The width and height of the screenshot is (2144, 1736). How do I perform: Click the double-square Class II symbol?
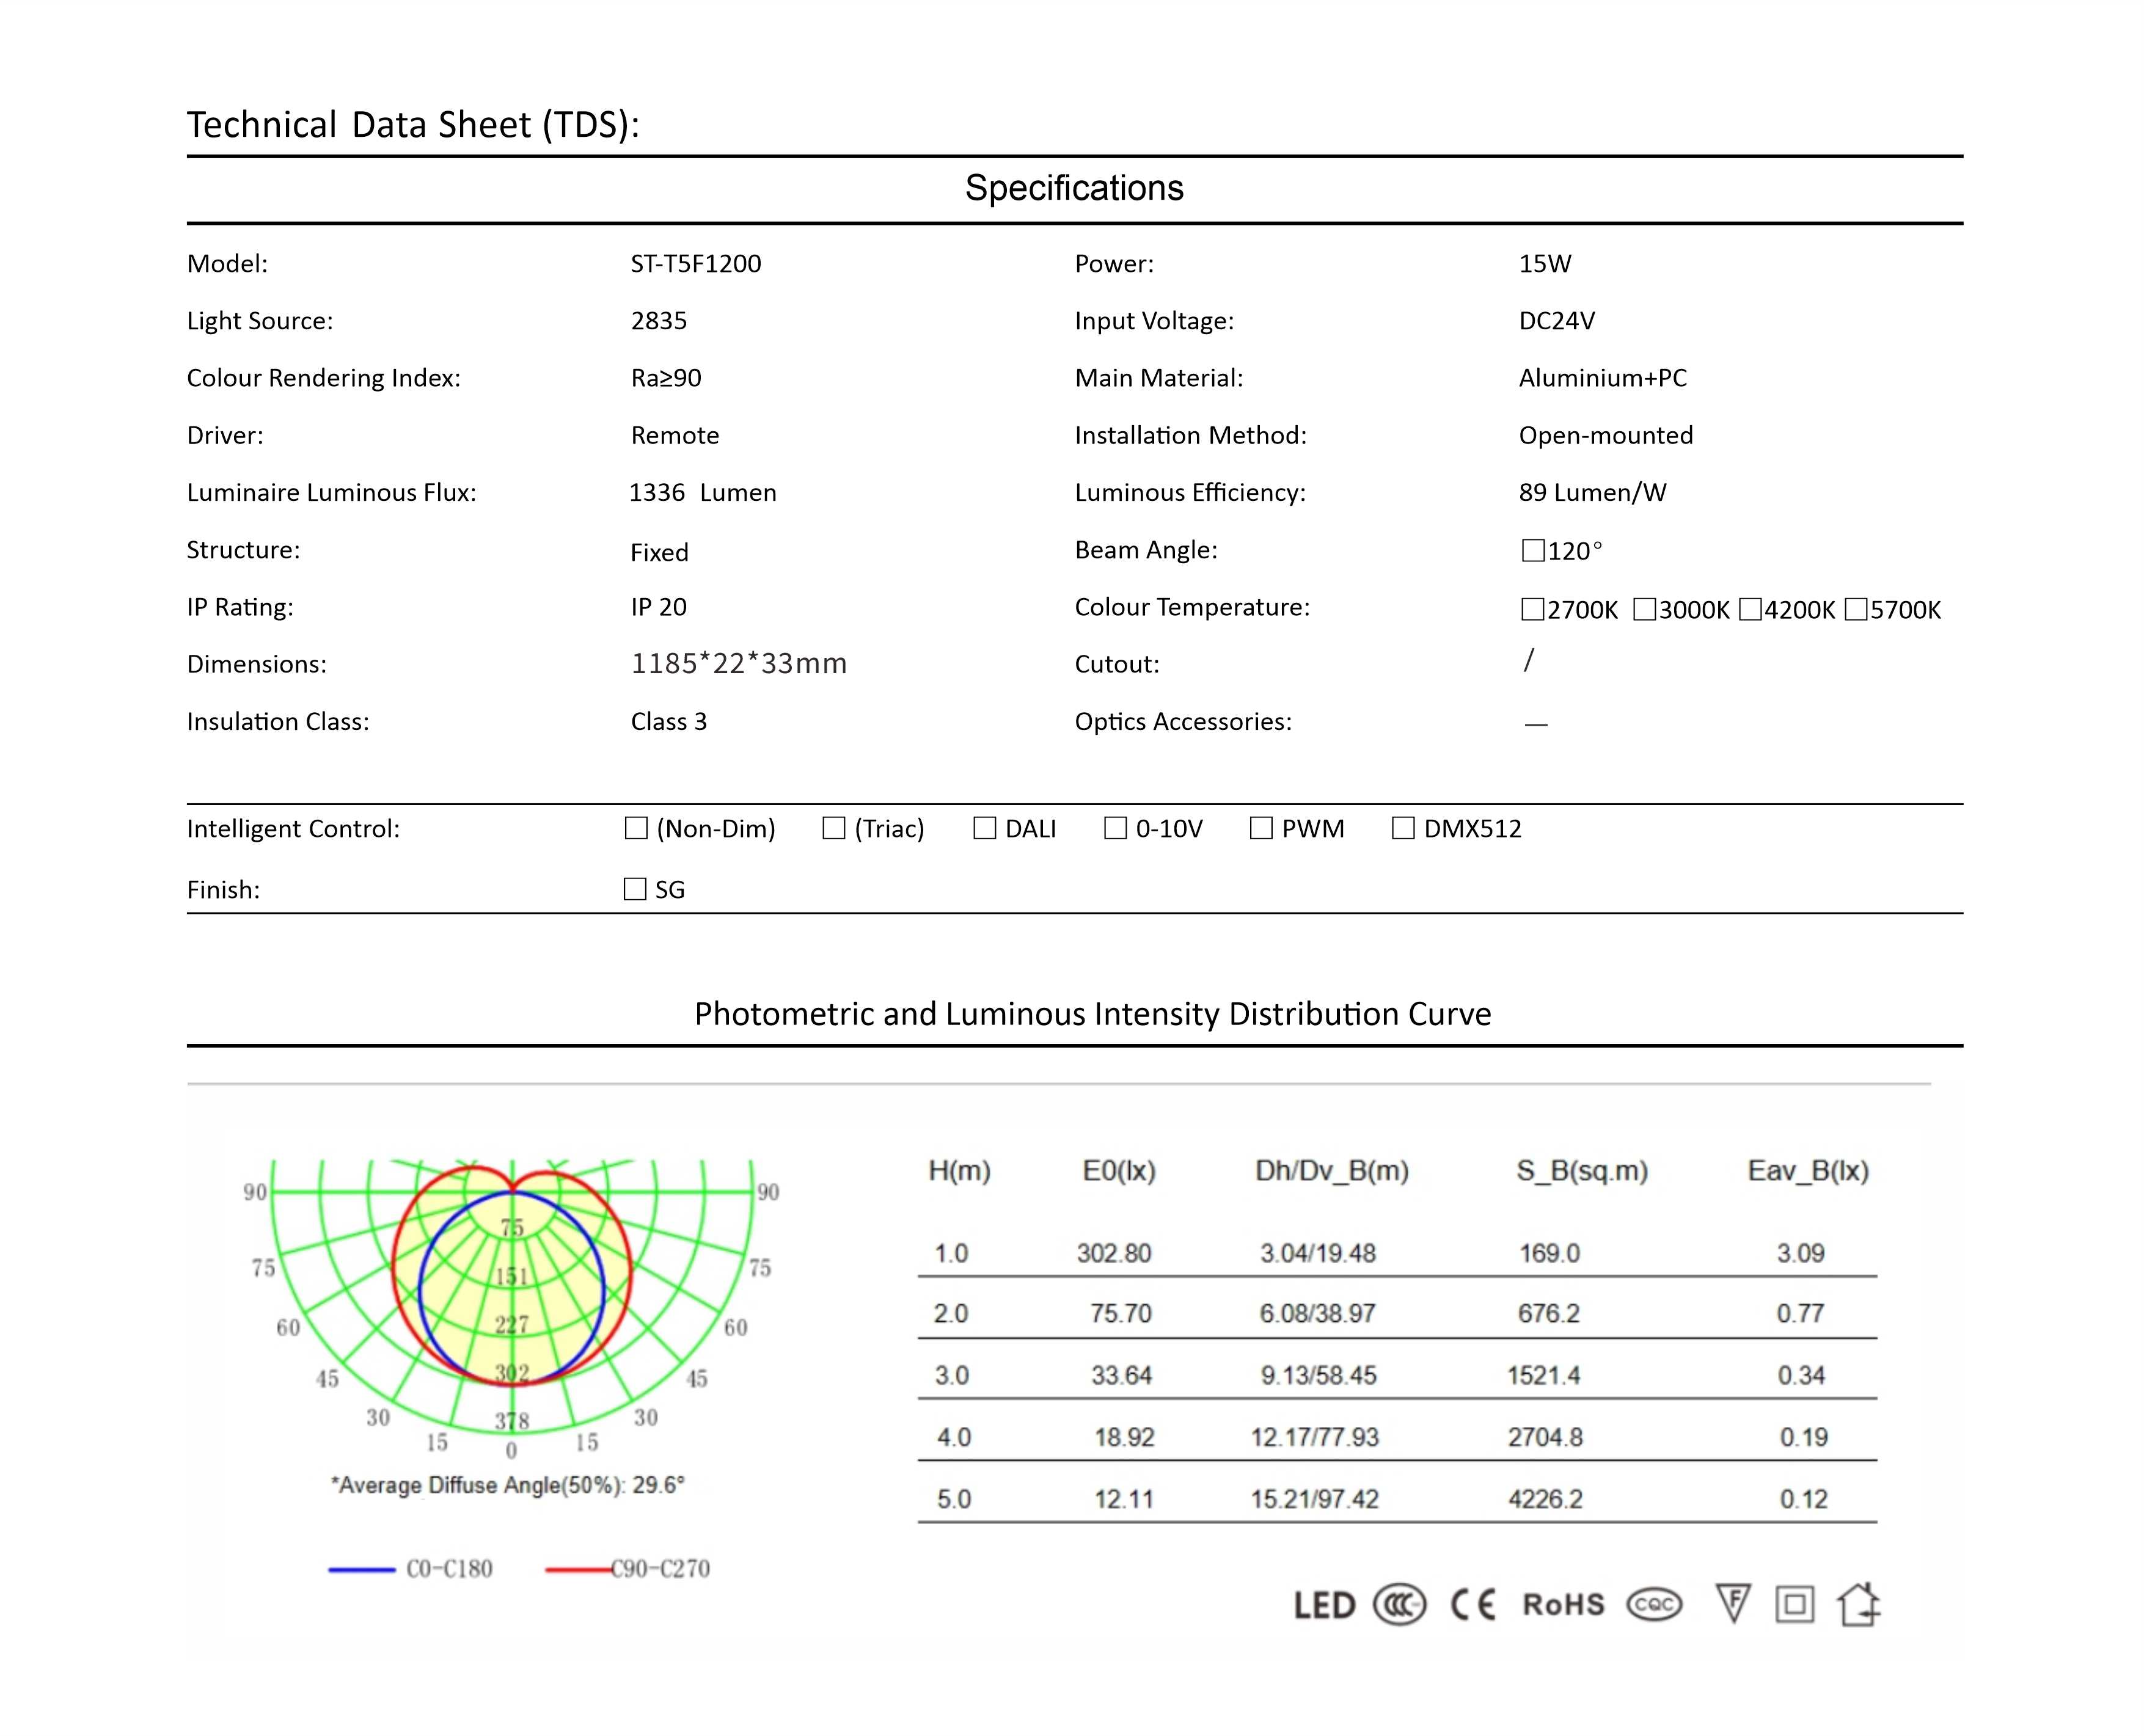click(x=1795, y=1605)
